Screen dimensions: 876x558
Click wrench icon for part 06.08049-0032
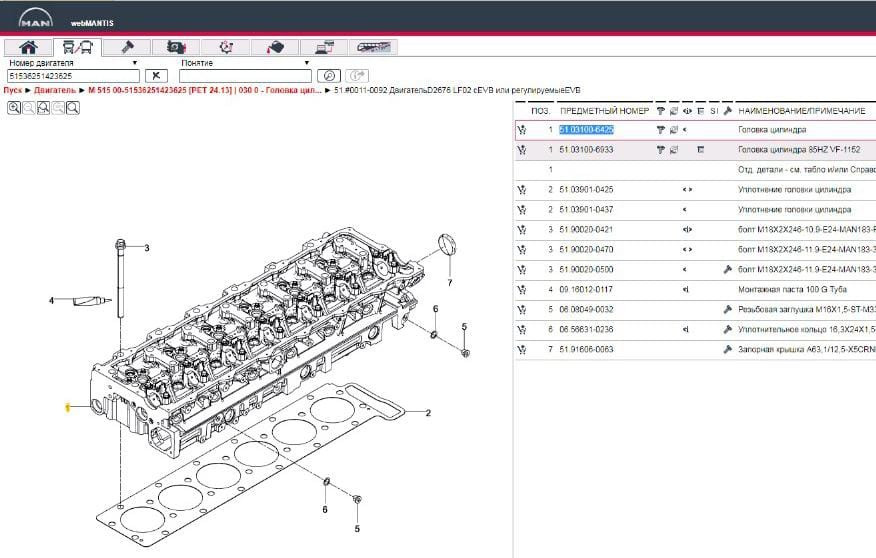coord(727,309)
